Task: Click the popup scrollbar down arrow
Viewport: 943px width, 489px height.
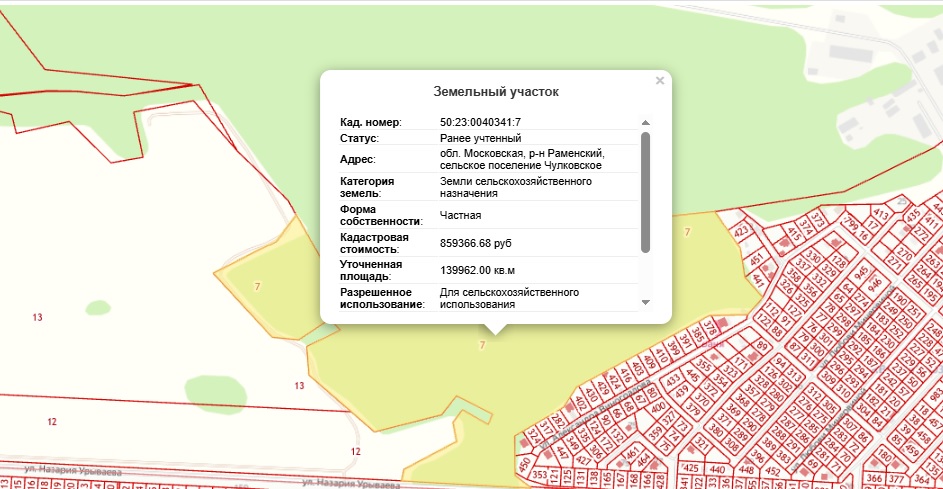Action: tap(645, 302)
